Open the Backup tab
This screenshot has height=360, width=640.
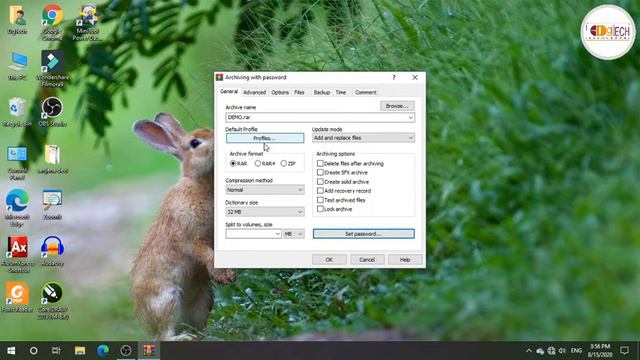(x=322, y=93)
